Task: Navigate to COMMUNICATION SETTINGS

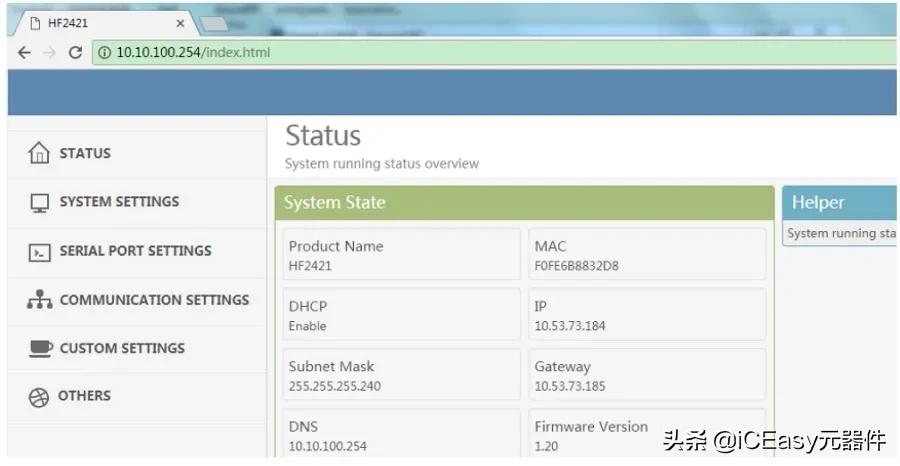Action: (x=137, y=300)
